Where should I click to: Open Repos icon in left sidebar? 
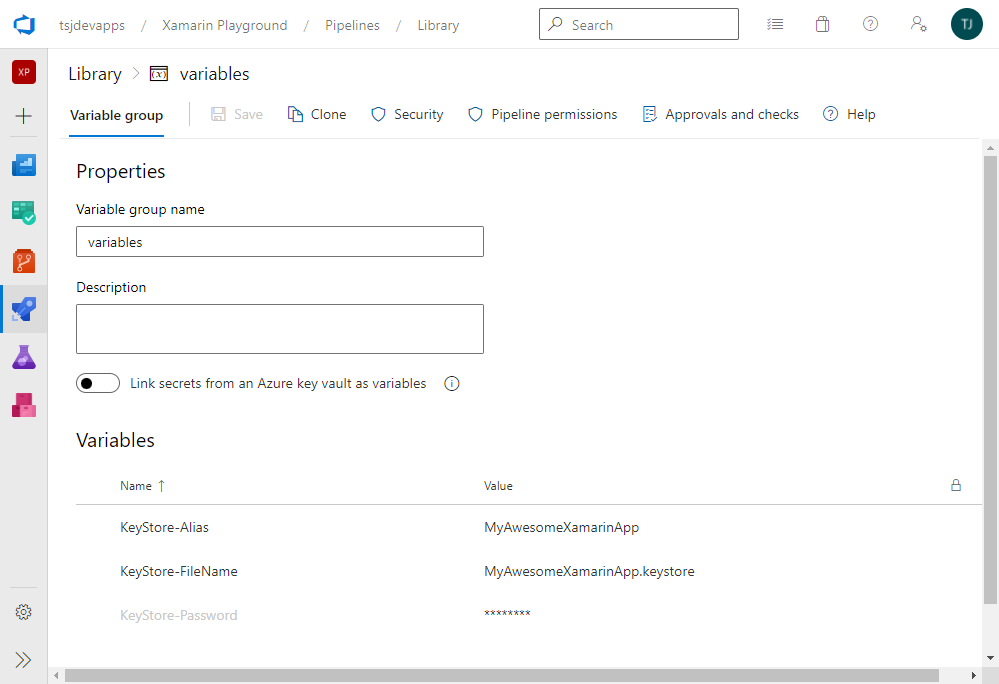(23, 262)
